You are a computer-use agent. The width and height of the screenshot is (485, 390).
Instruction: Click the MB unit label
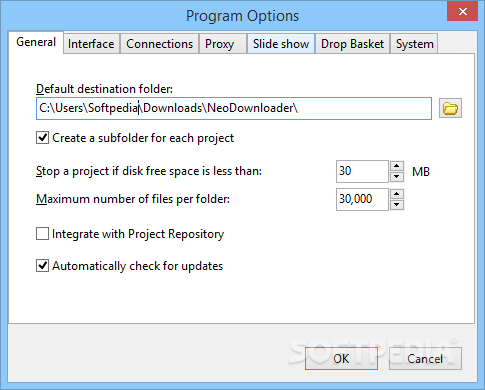(421, 172)
